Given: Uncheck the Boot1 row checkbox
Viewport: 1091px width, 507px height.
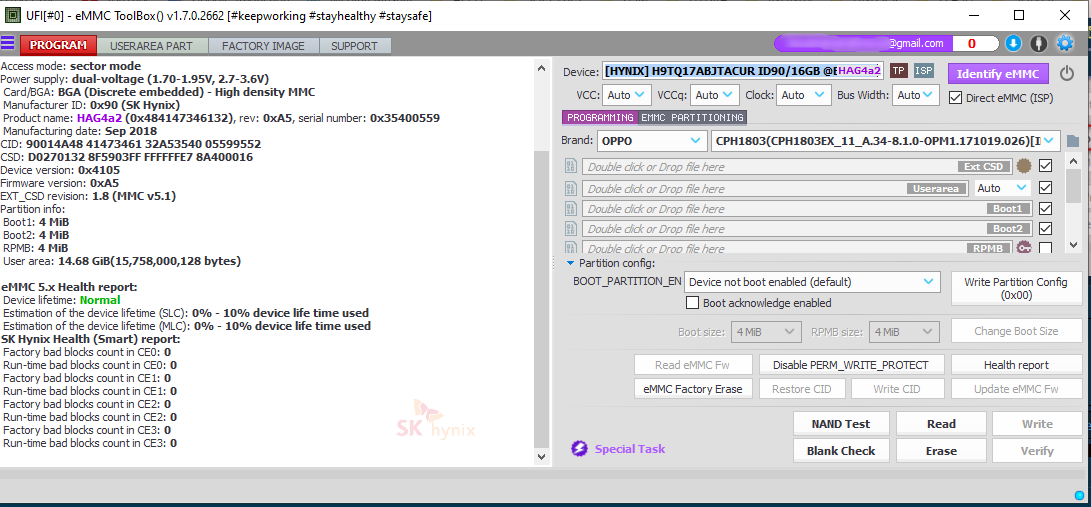Looking at the screenshot, I should click(1044, 209).
